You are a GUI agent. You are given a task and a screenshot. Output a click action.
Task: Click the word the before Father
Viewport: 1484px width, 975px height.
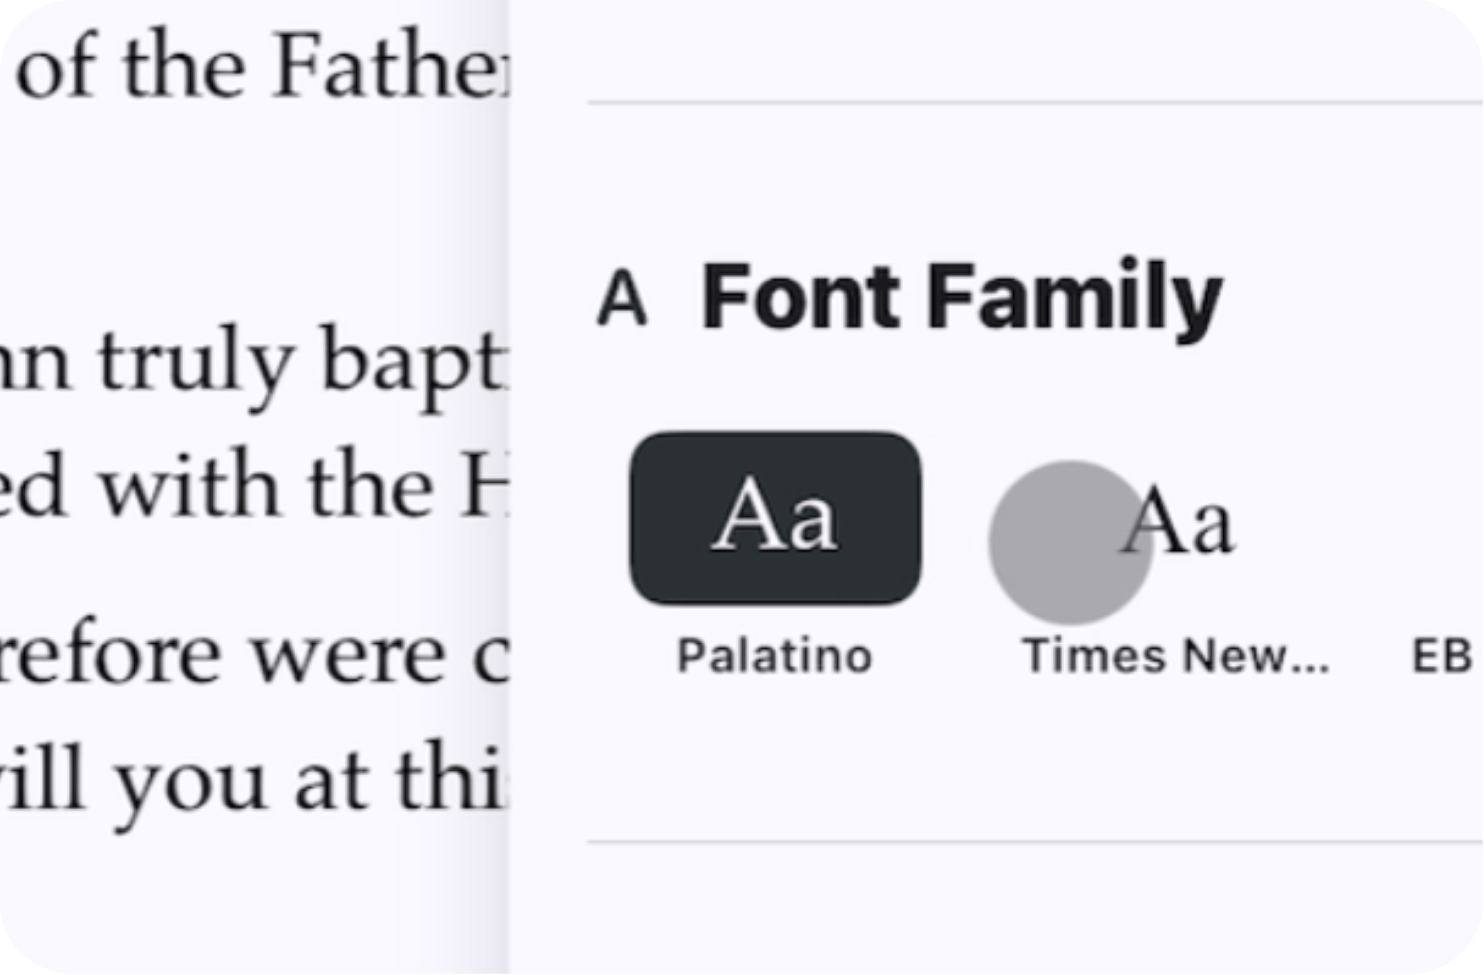(x=185, y=68)
